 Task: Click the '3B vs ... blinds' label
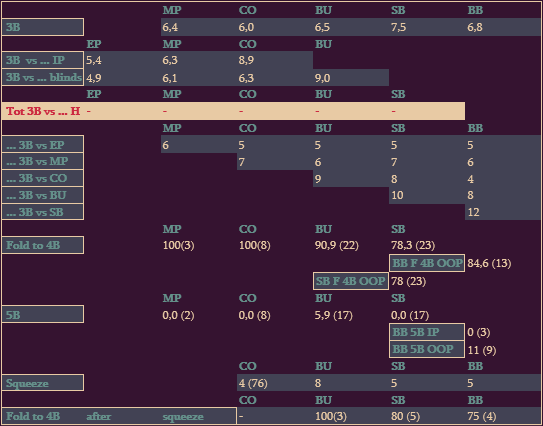pos(42,77)
